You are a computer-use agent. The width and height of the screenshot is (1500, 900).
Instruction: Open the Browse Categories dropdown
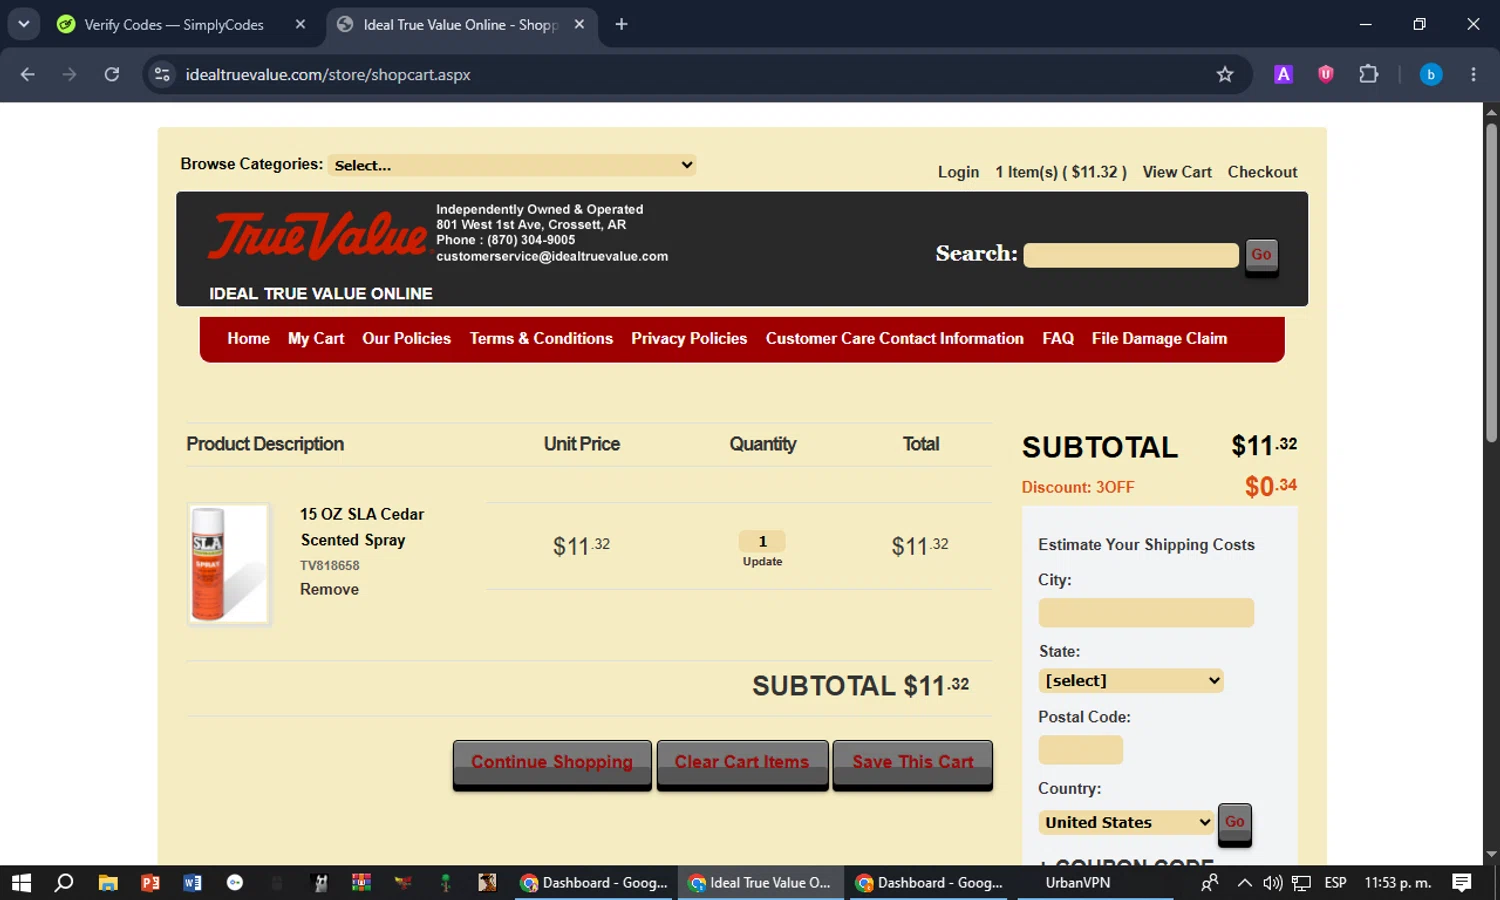pyautogui.click(x=513, y=165)
